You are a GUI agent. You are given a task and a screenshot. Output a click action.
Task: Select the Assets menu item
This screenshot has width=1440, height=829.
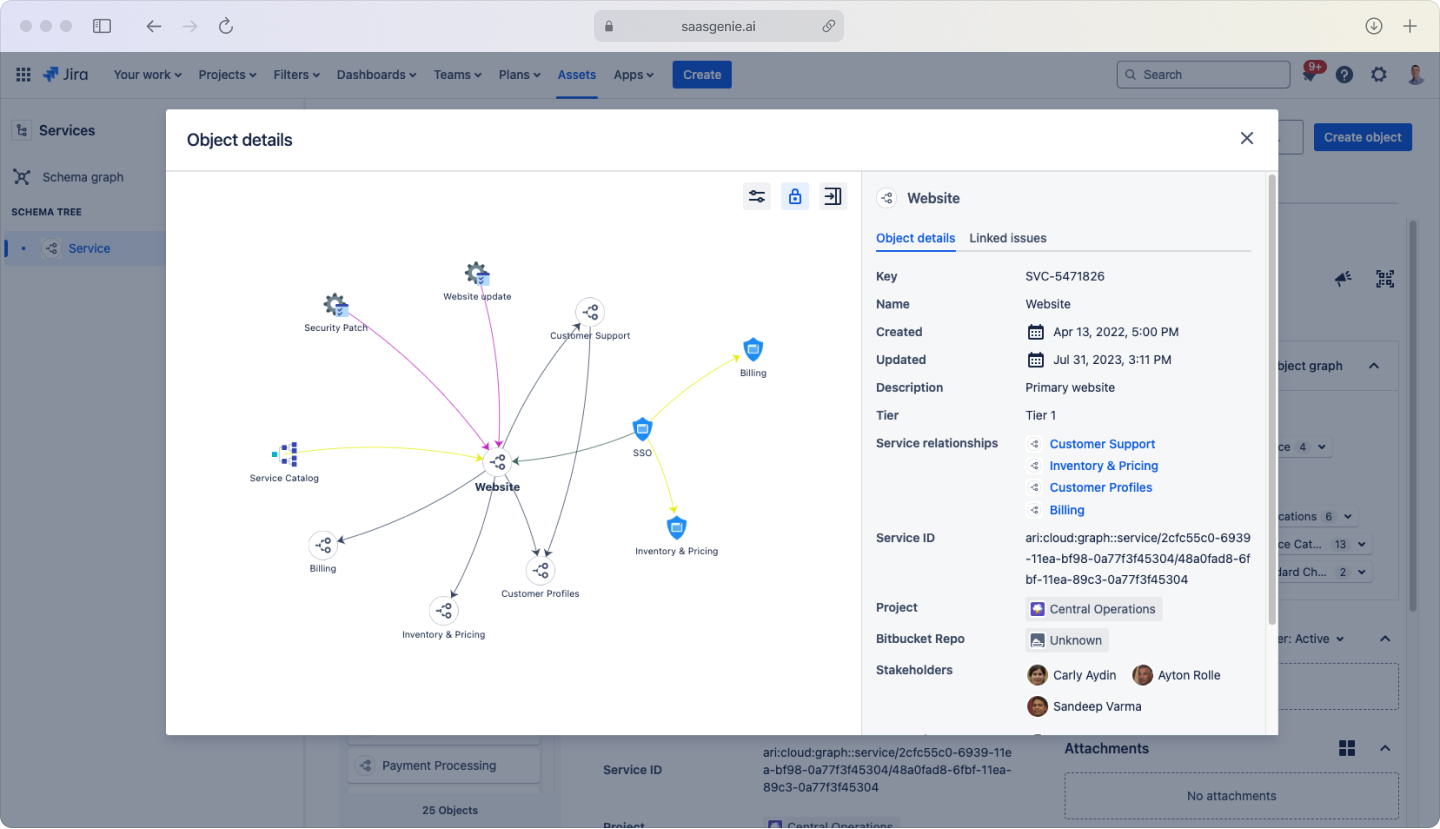(x=576, y=74)
